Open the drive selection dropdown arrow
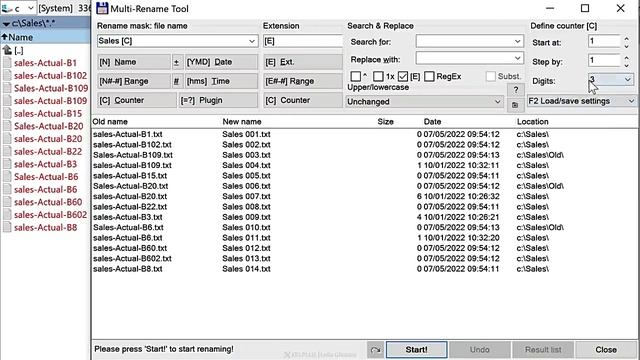Screen dimensions: 640x360 click(x=31, y=8)
